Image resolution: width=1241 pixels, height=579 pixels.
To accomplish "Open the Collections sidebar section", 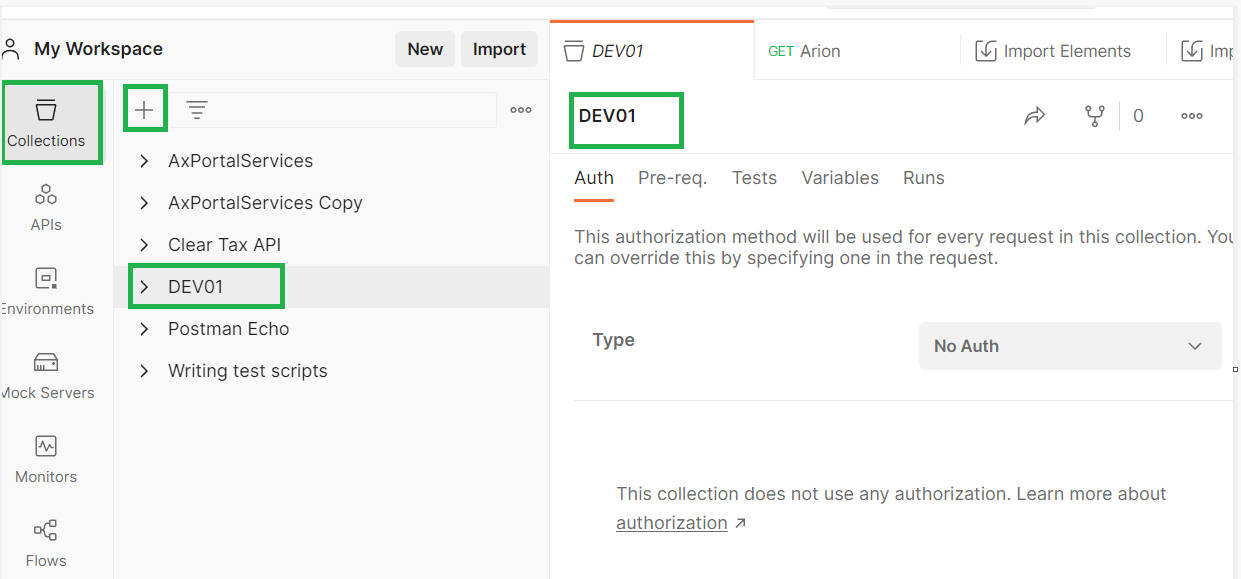I will 47,124.
